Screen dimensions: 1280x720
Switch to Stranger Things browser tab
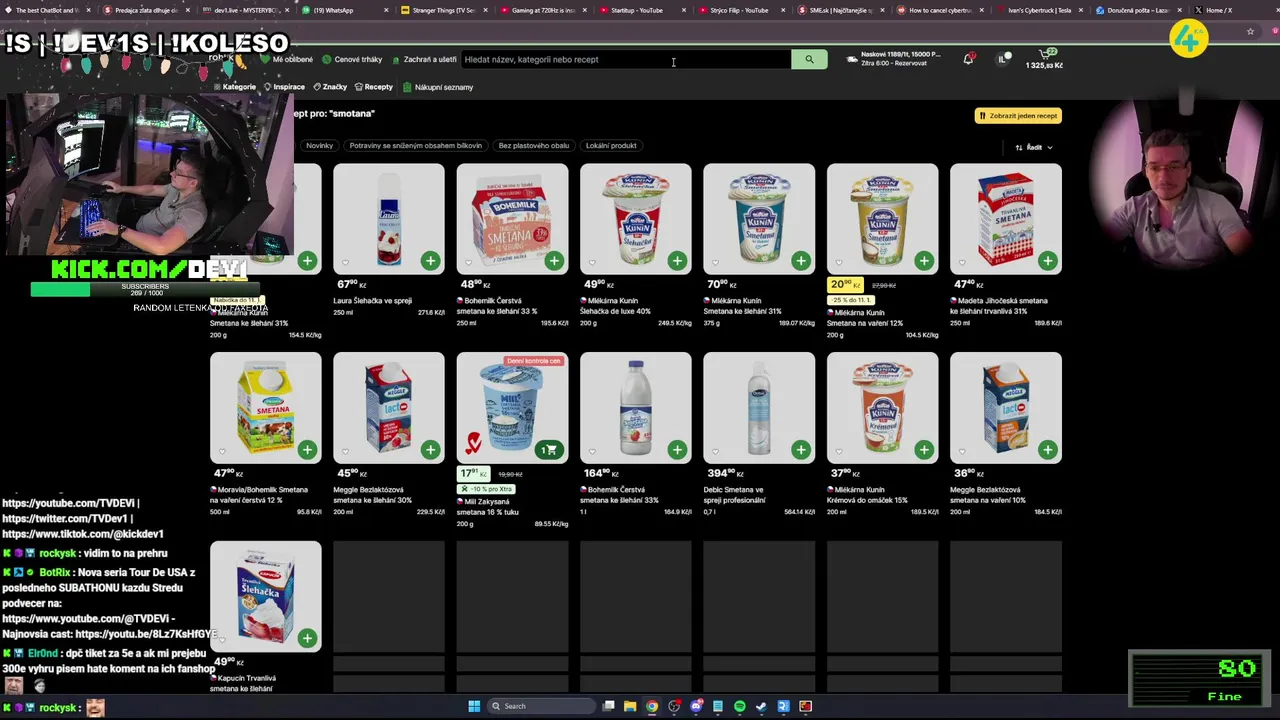tap(444, 10)
